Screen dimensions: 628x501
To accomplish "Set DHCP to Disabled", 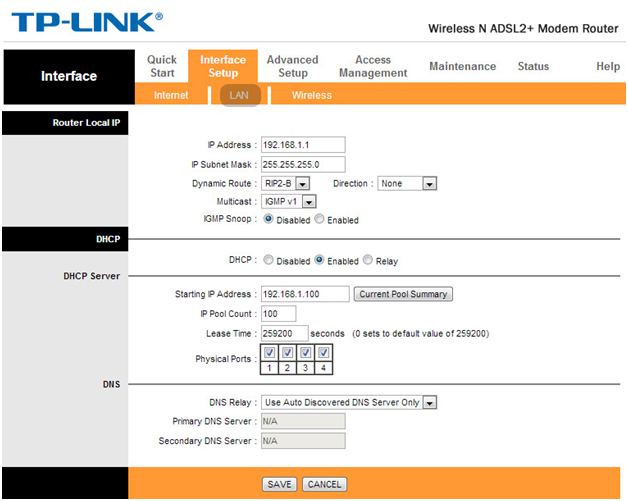I will [x=268, y=260].
